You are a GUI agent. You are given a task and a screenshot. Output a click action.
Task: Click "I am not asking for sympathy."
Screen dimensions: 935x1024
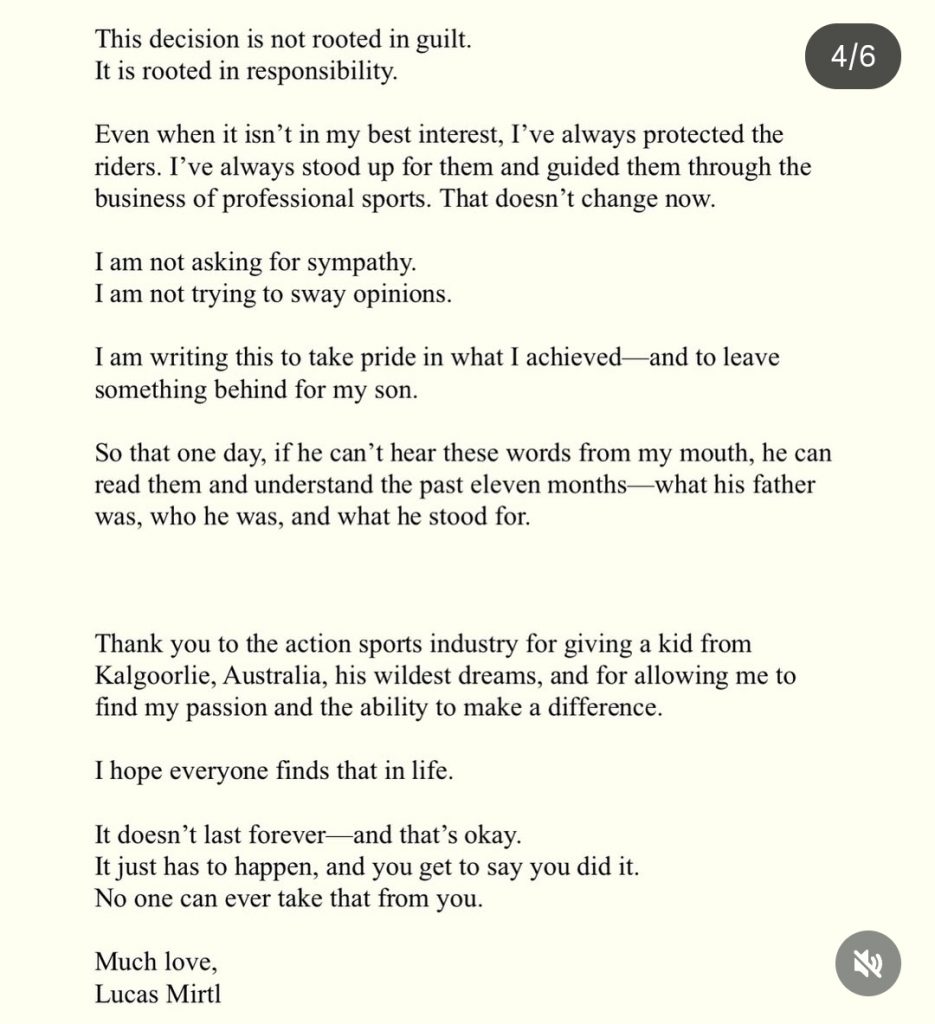(255, 263)
